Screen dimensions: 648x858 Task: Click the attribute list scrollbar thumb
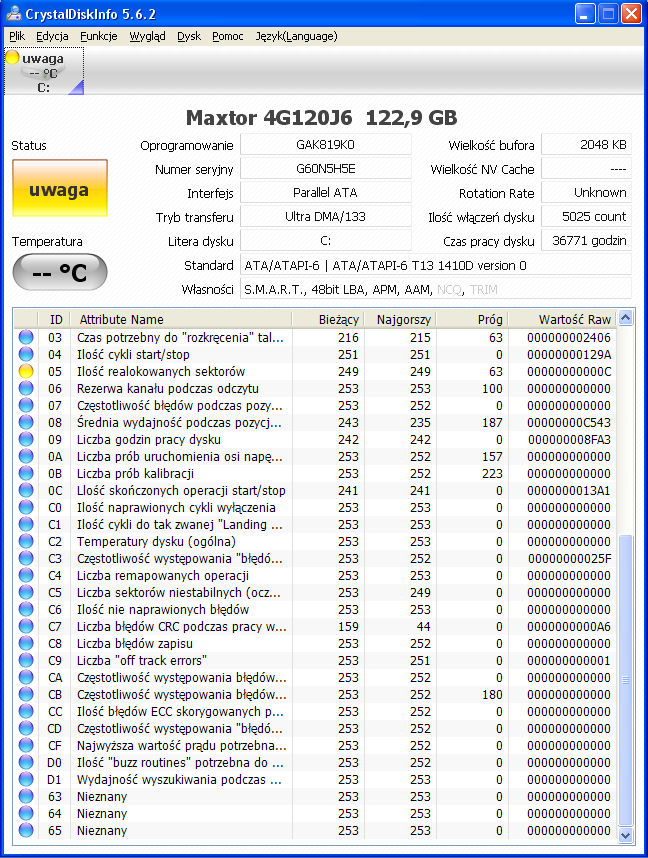626,680
